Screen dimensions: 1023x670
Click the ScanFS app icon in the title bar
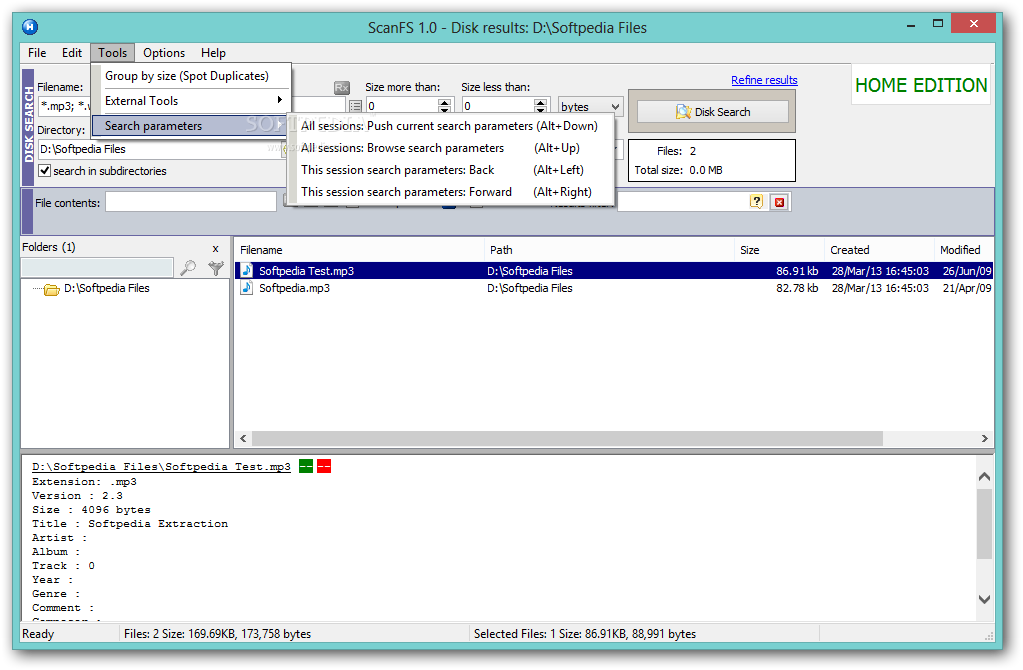click(30, 27)
